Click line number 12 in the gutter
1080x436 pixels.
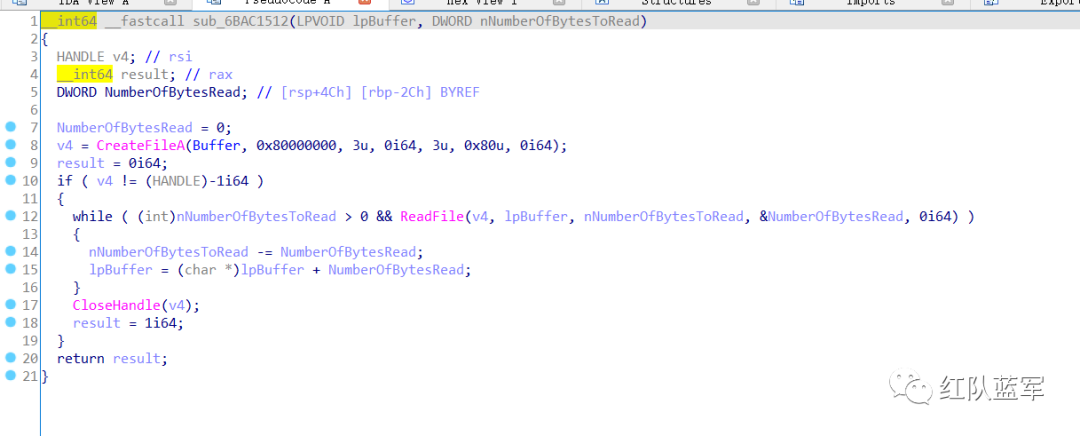point(30,216)
